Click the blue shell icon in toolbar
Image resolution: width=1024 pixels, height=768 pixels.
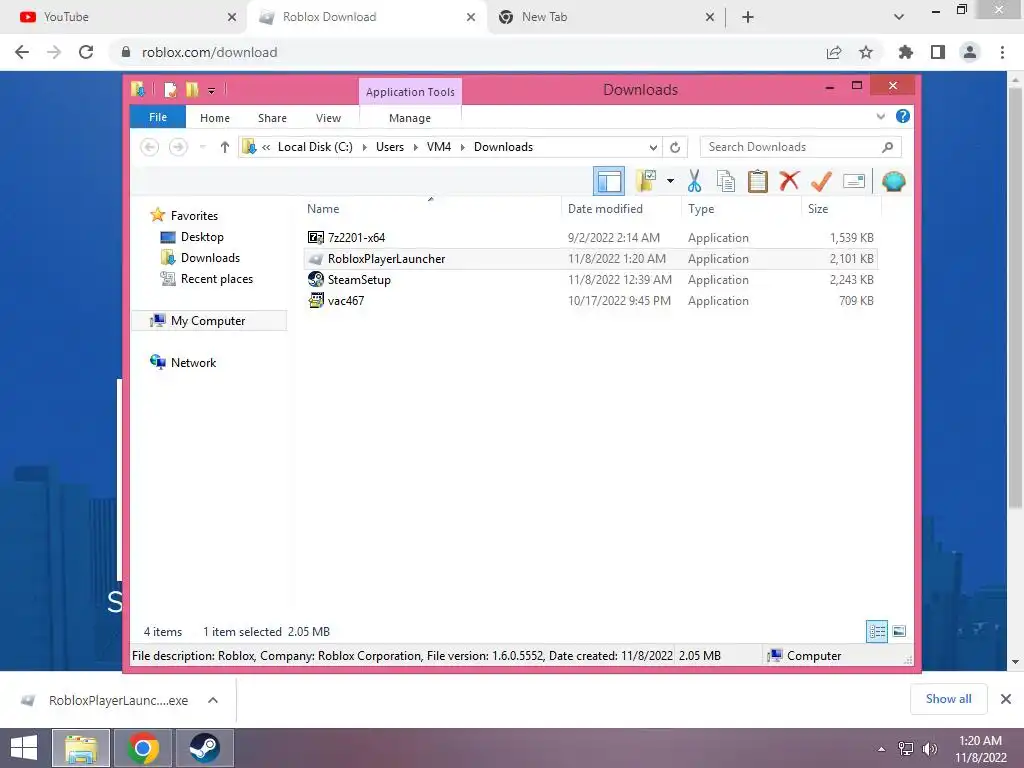pyautogui.click(x=893, y=181)
